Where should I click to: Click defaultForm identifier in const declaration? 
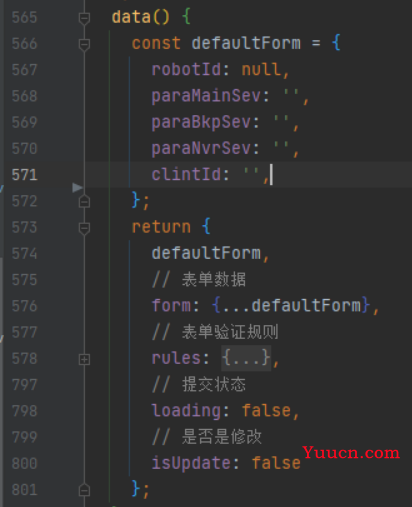pos(246,43)
